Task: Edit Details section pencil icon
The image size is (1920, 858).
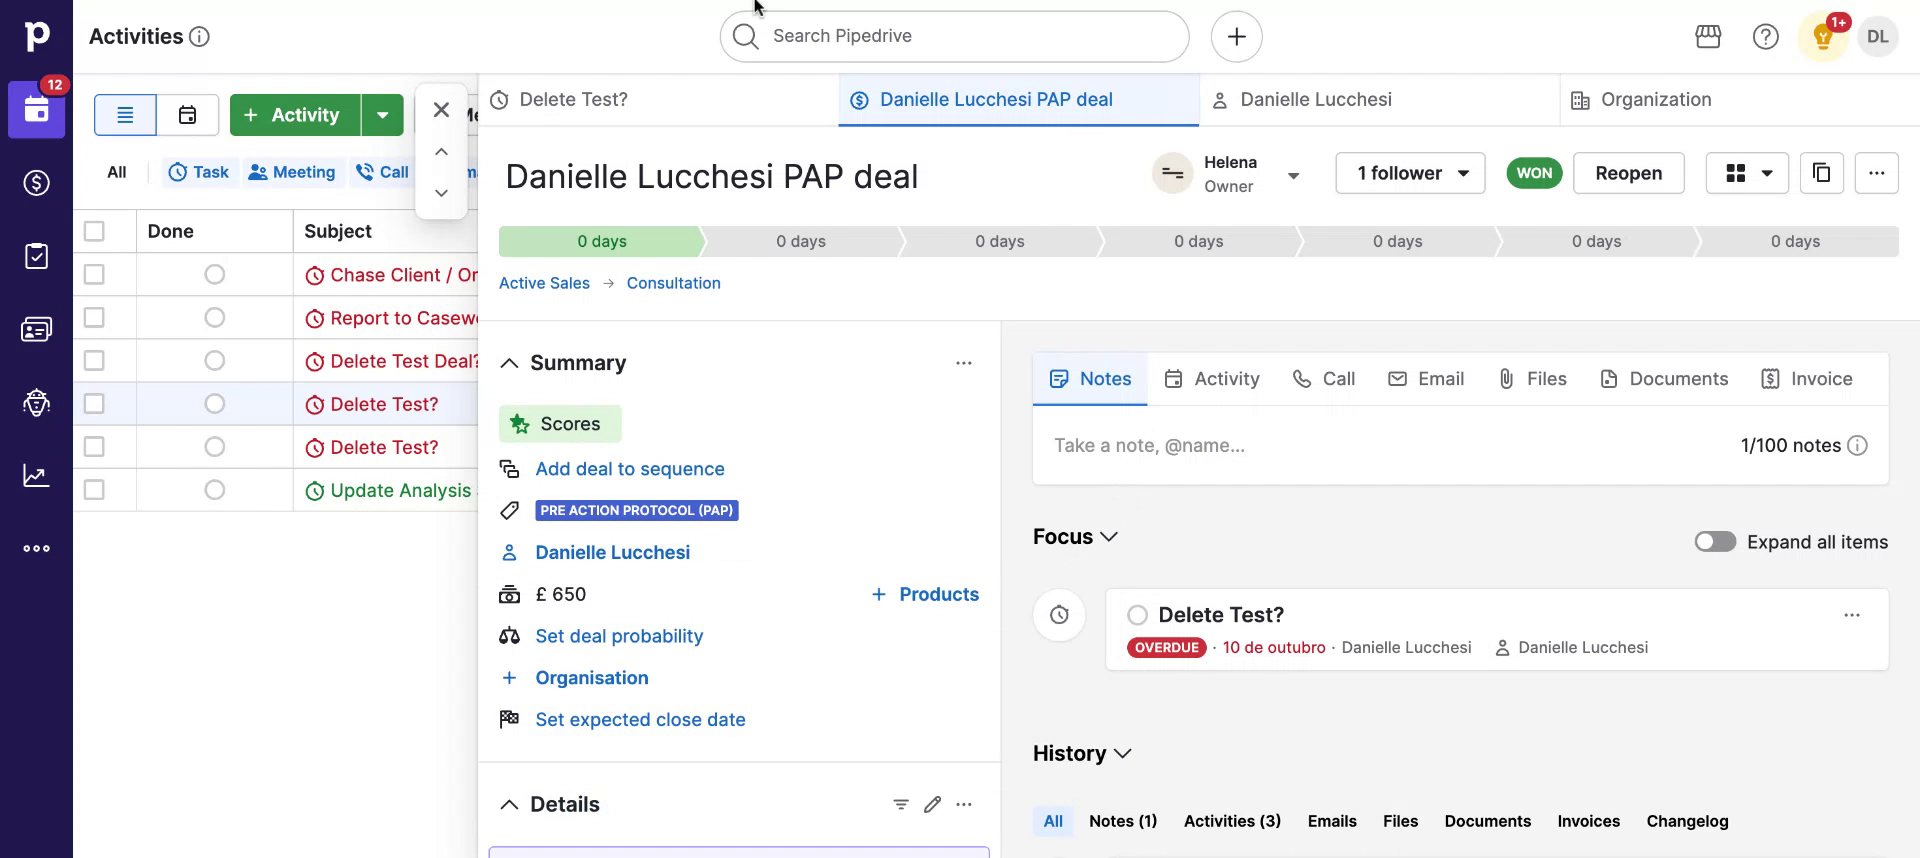Action: tap(932, 804)
